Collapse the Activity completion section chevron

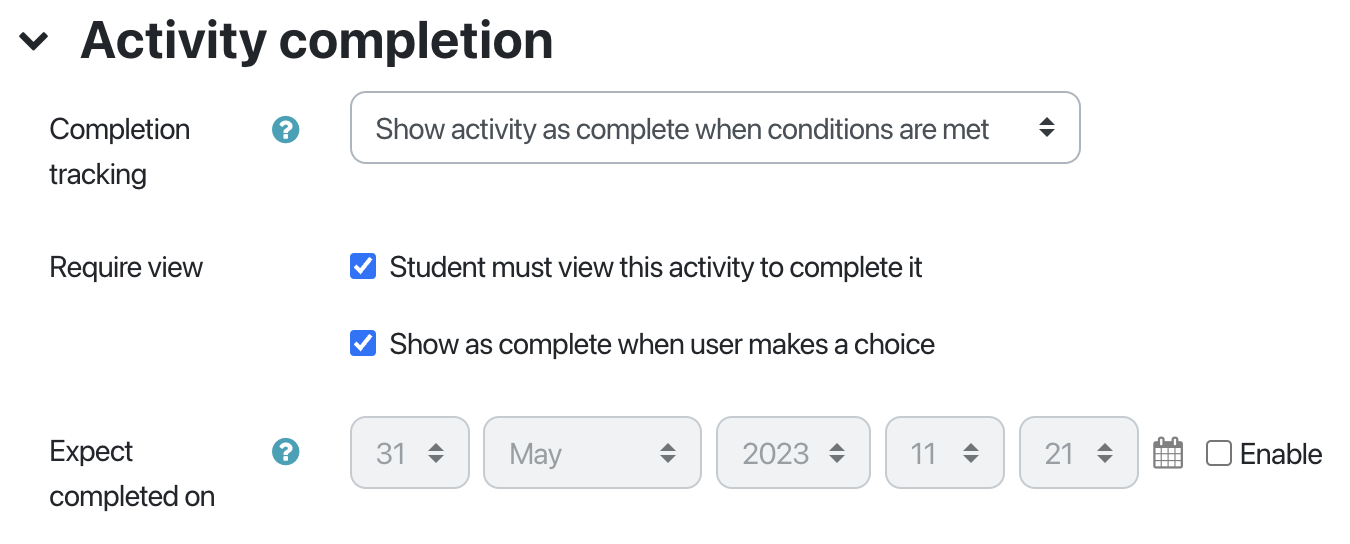click(34, 41)
